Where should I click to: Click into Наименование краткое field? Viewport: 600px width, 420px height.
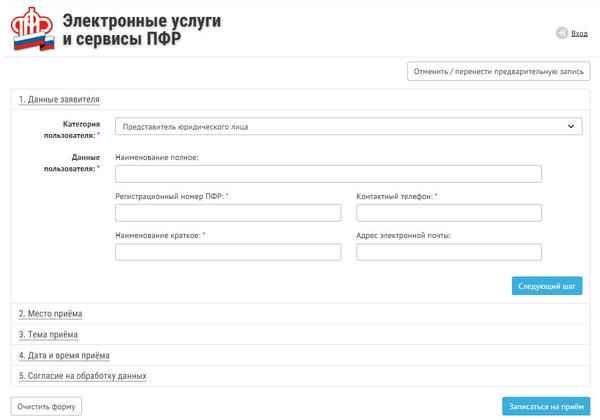pyautogui.click(x=228, y=252)
